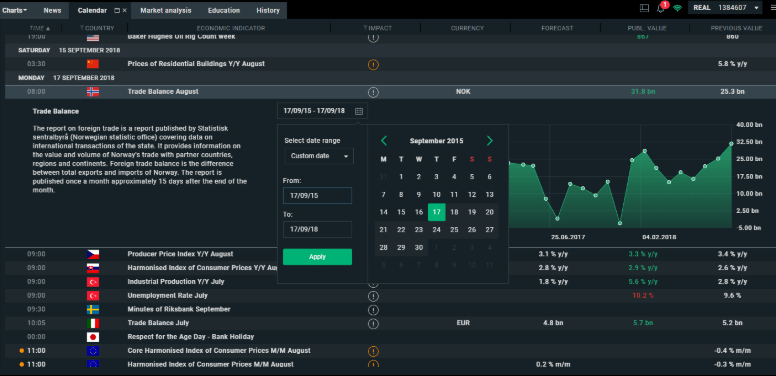Screen dimensions: 776x376
Task: Go to previous month in date picker
Action: click(384, 141)
